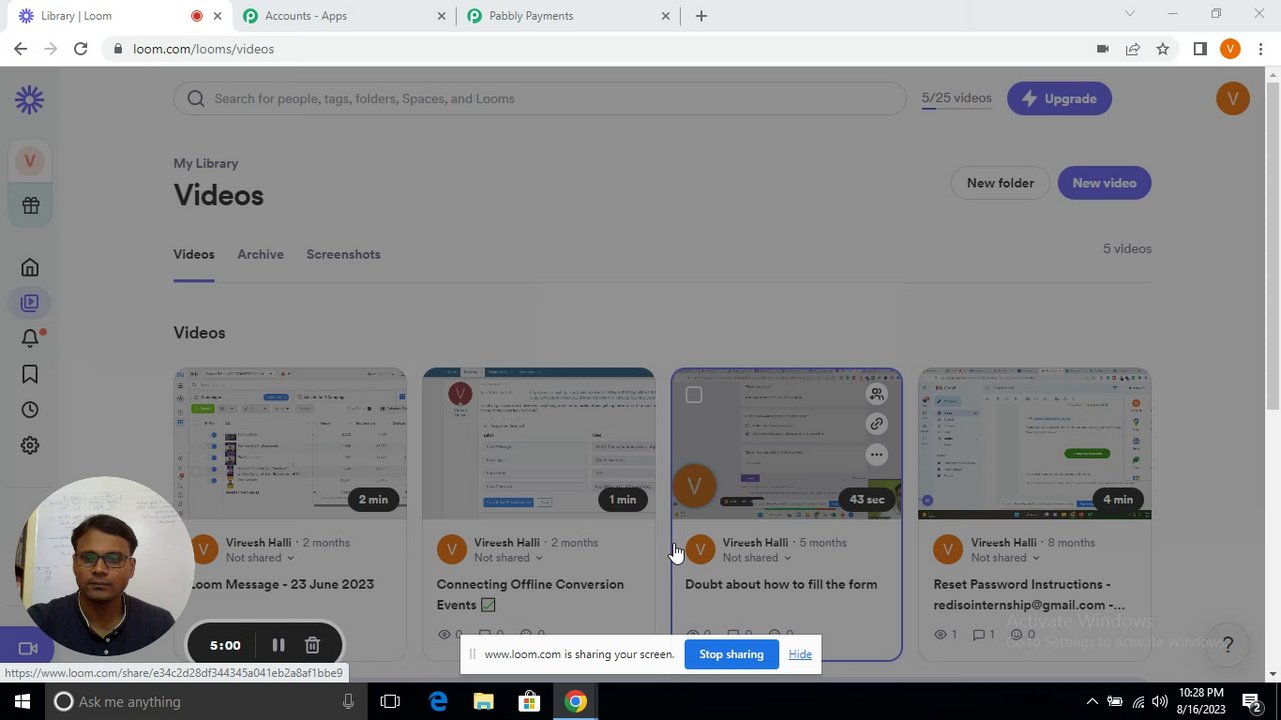
Task: Click the Reset Password Instructions title
Action: [1029, 594]
